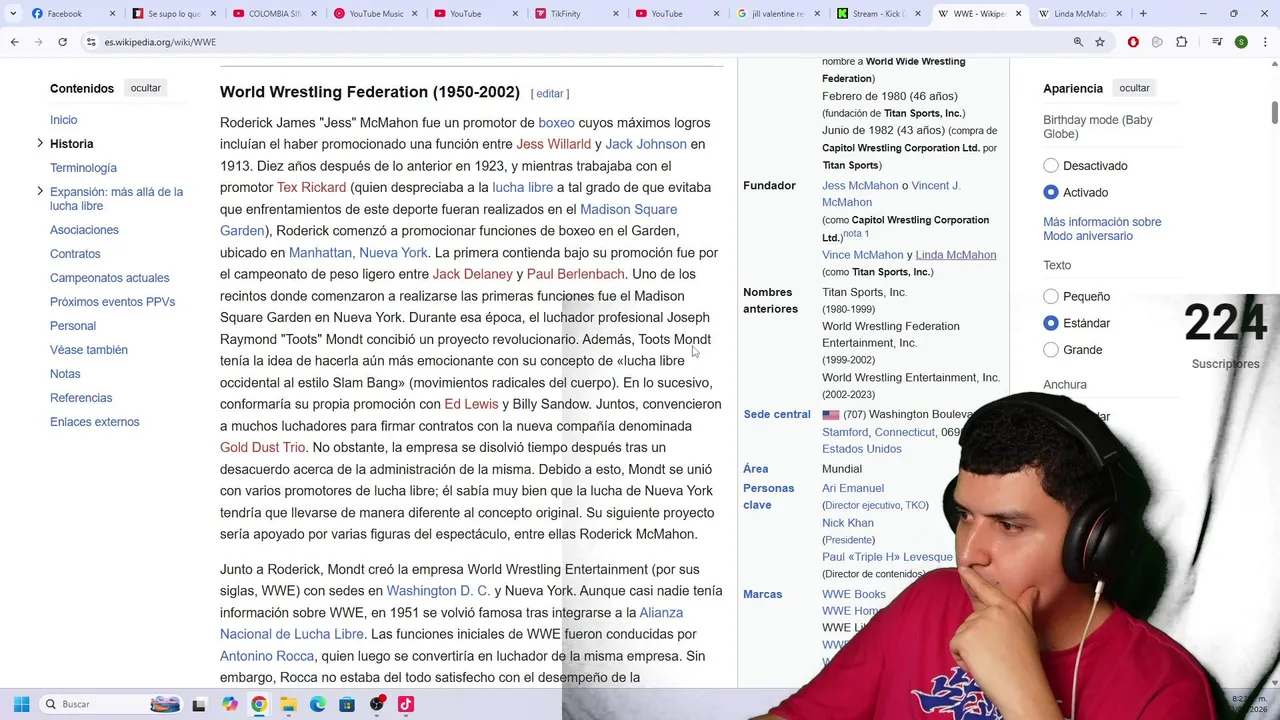
Task: Choose Estándar text size
Action: tap(1051, 323)
